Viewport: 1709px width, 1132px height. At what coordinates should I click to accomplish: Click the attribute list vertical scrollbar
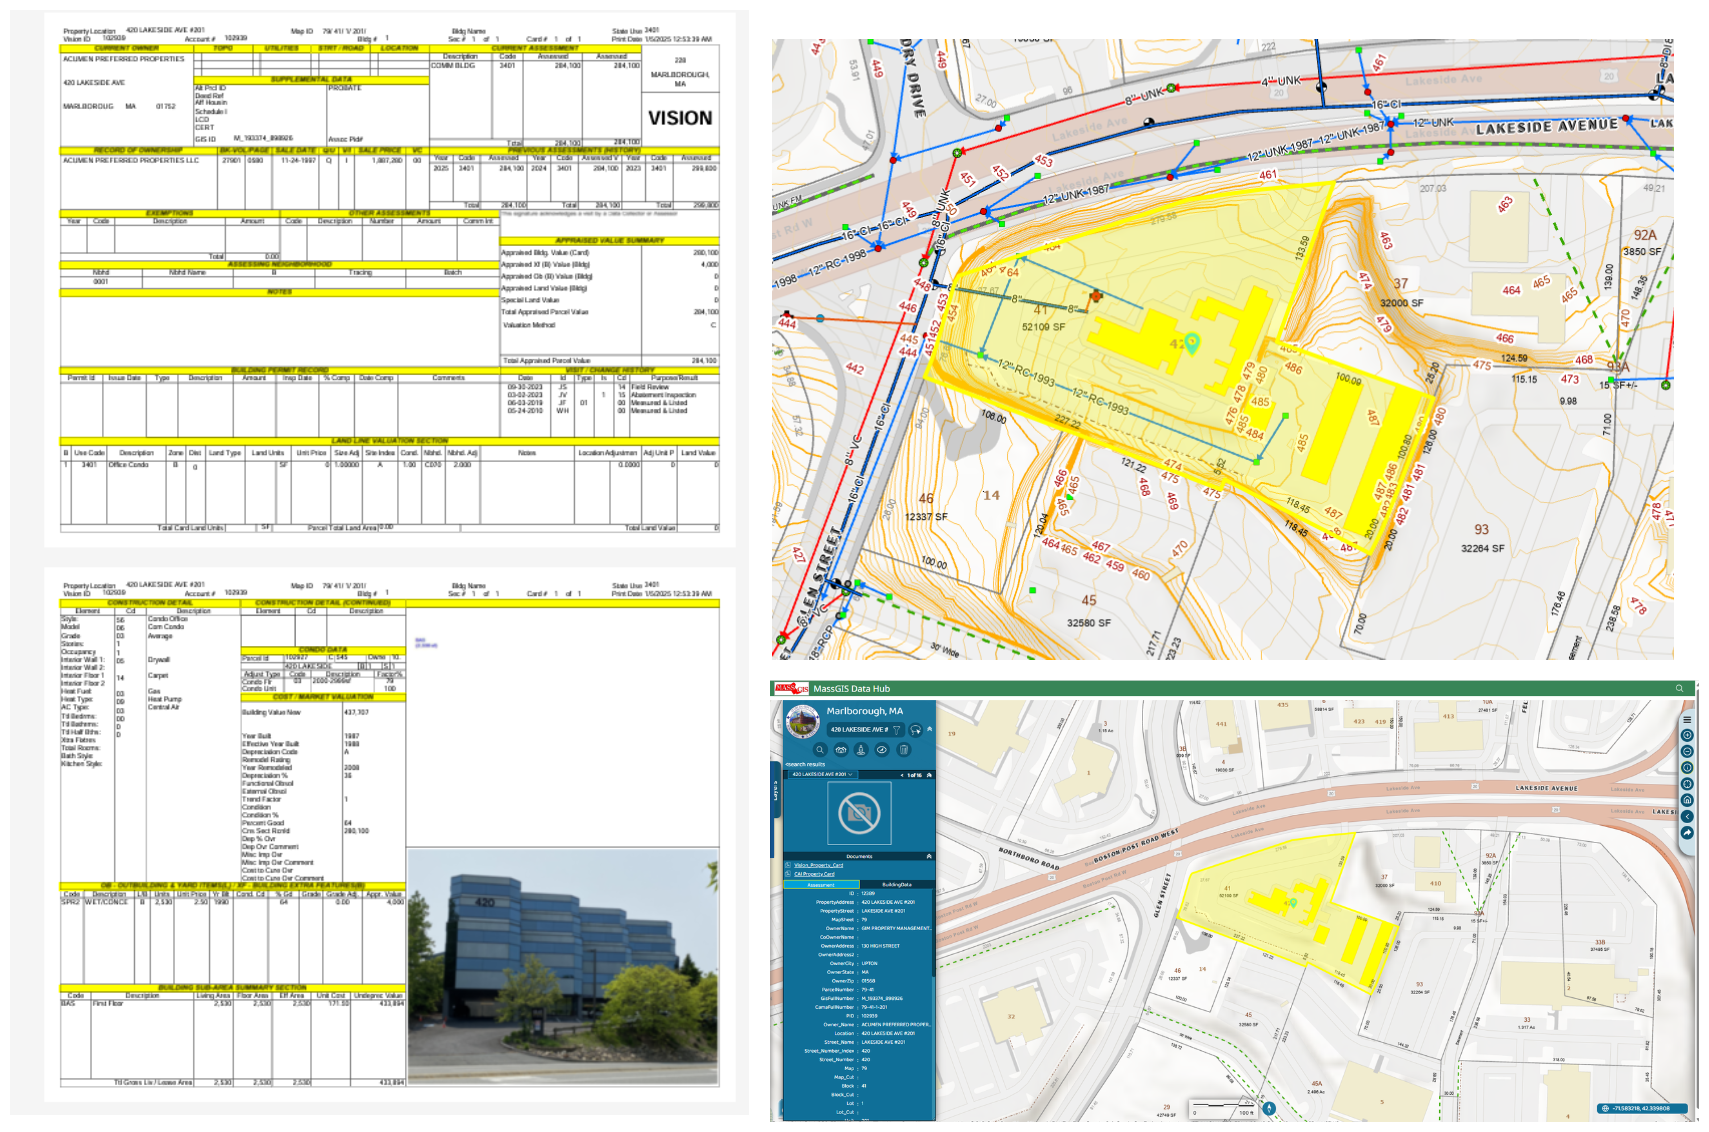click(x=933, y=1000)
